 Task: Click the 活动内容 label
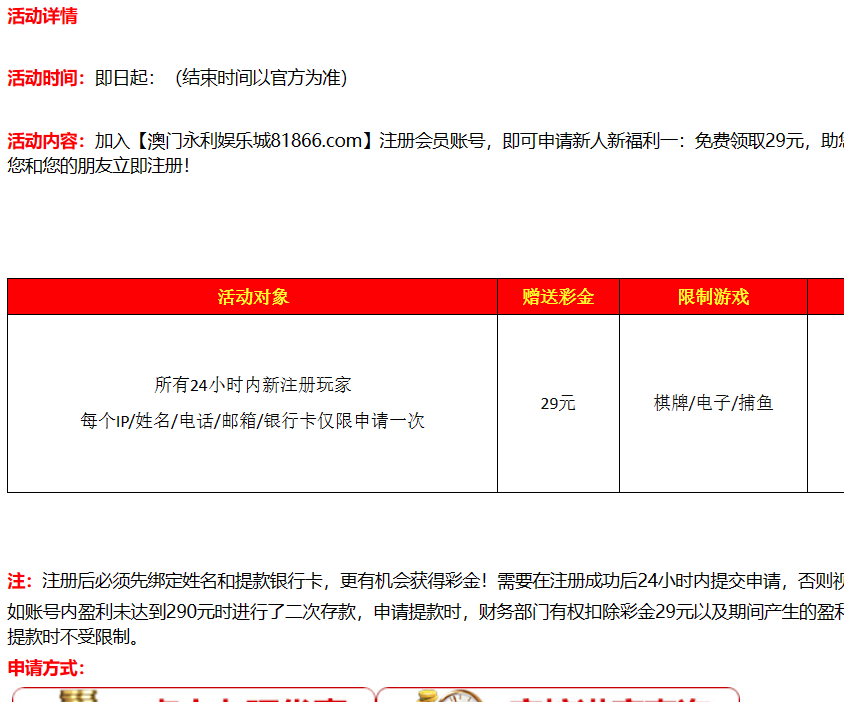click(47, 141)
